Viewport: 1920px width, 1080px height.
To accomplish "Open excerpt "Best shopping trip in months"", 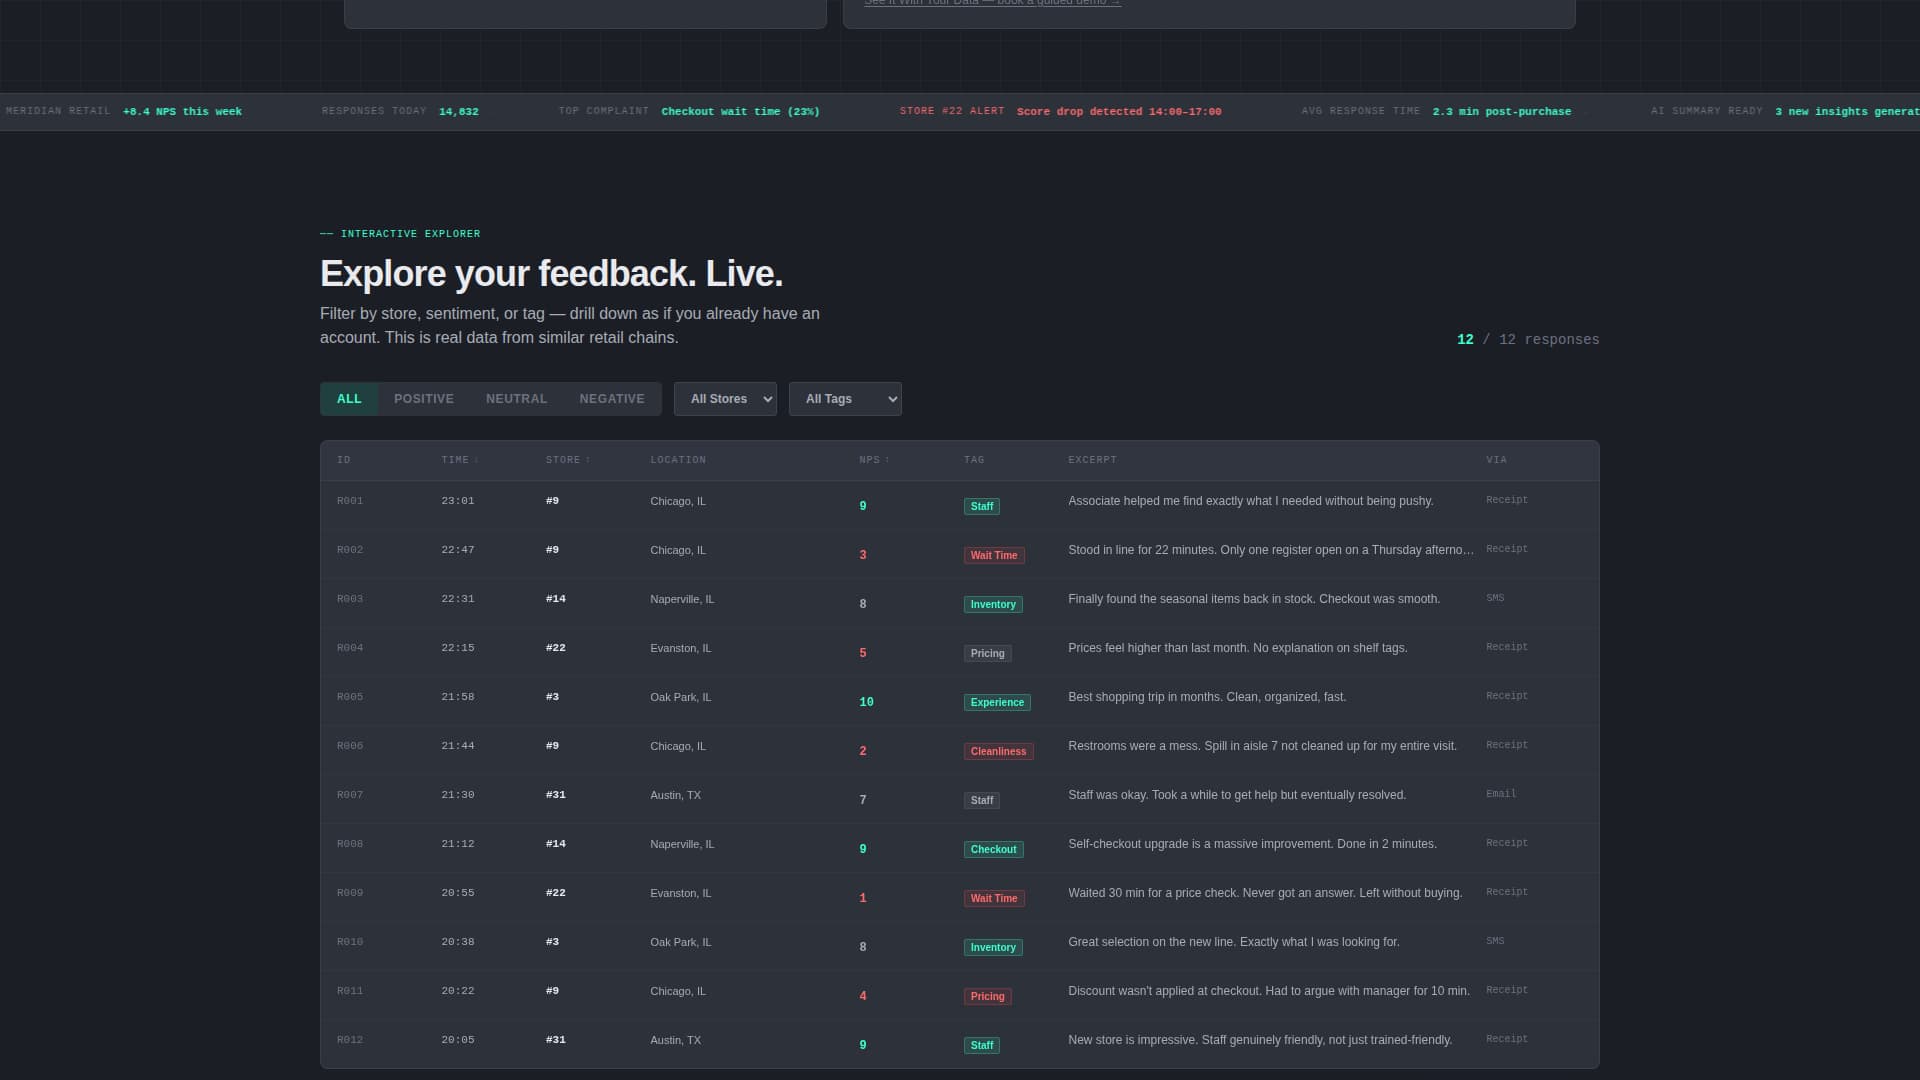I will tap(1207, 697).
